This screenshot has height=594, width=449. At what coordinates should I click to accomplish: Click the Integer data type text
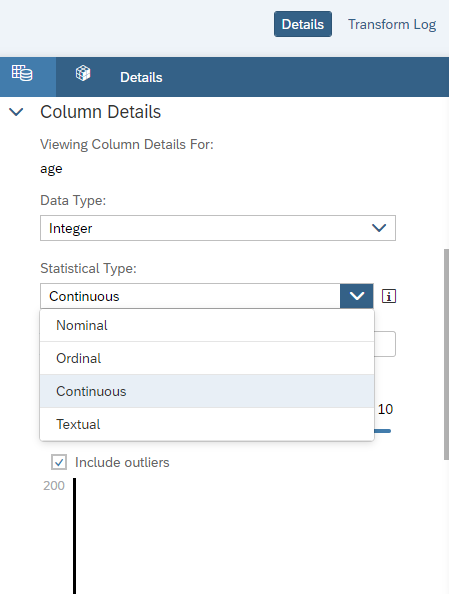pyautogui.click(x=70, y=228)
